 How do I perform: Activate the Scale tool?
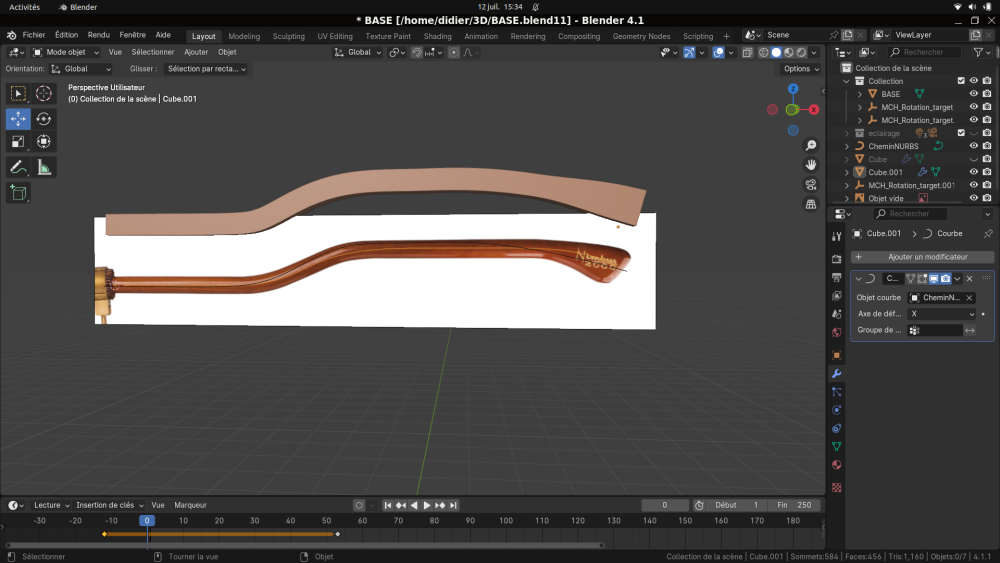(x=18, y=142)
